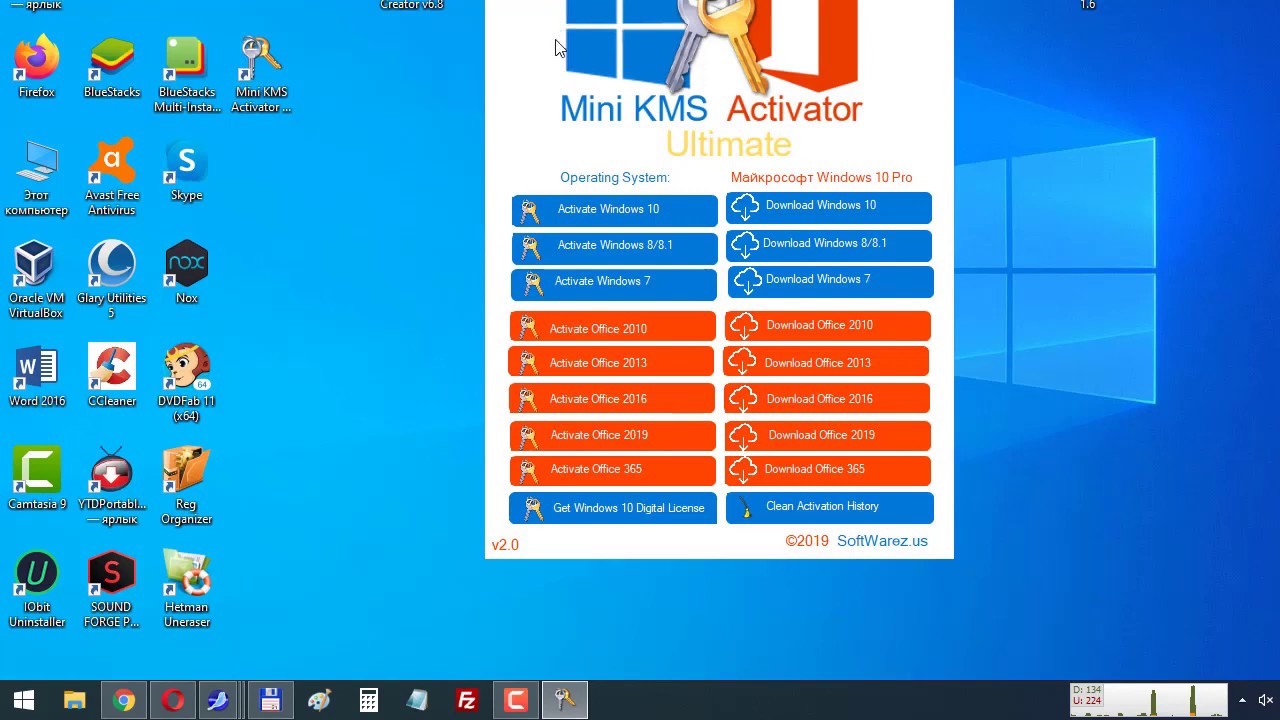This screenshot has height=720, width=1280.
Task: Open Camtasia recorder taskbar icon
Action: [515, 700]
